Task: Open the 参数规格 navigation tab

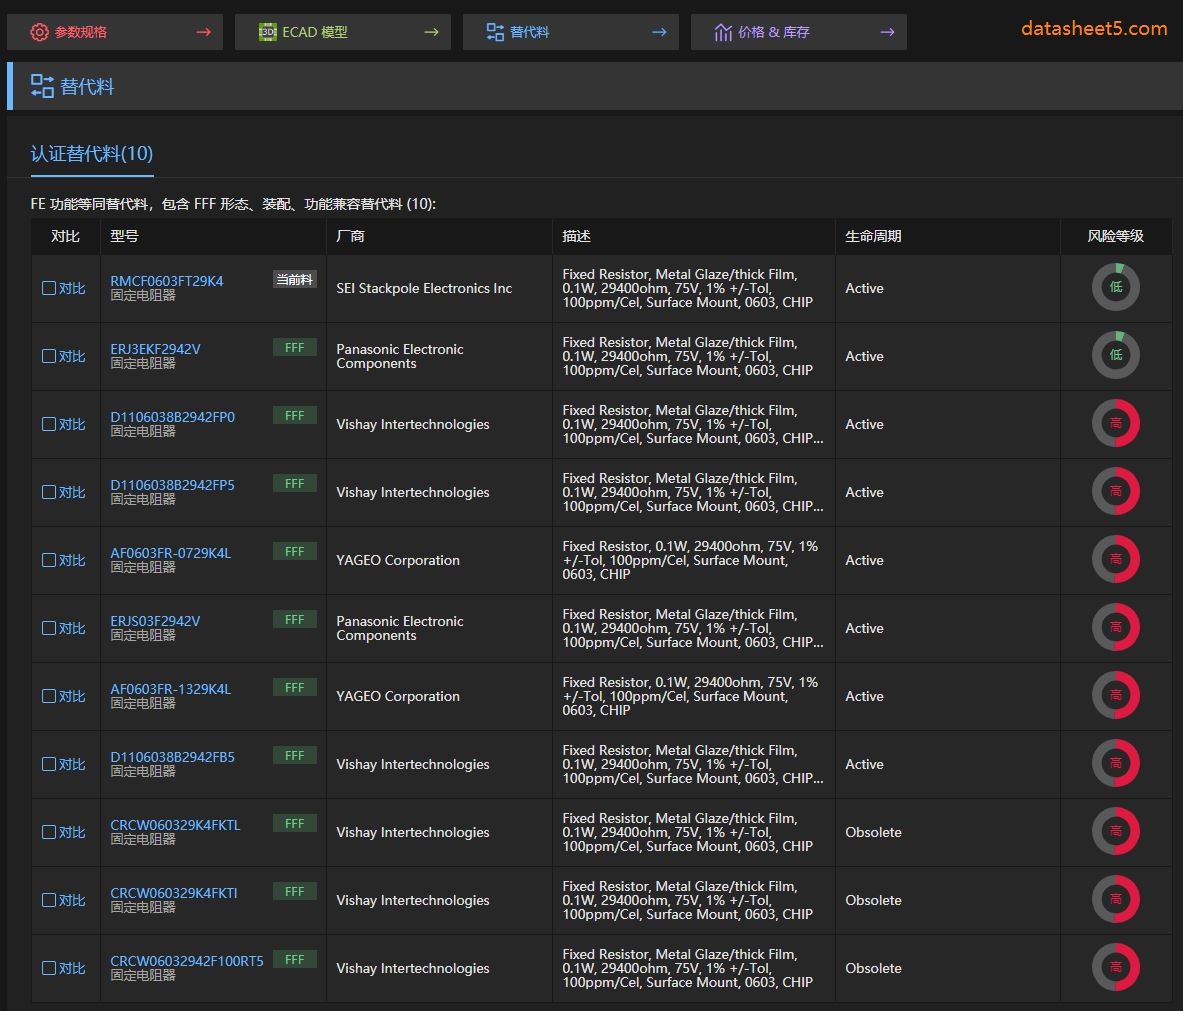Action: point(115,32)
